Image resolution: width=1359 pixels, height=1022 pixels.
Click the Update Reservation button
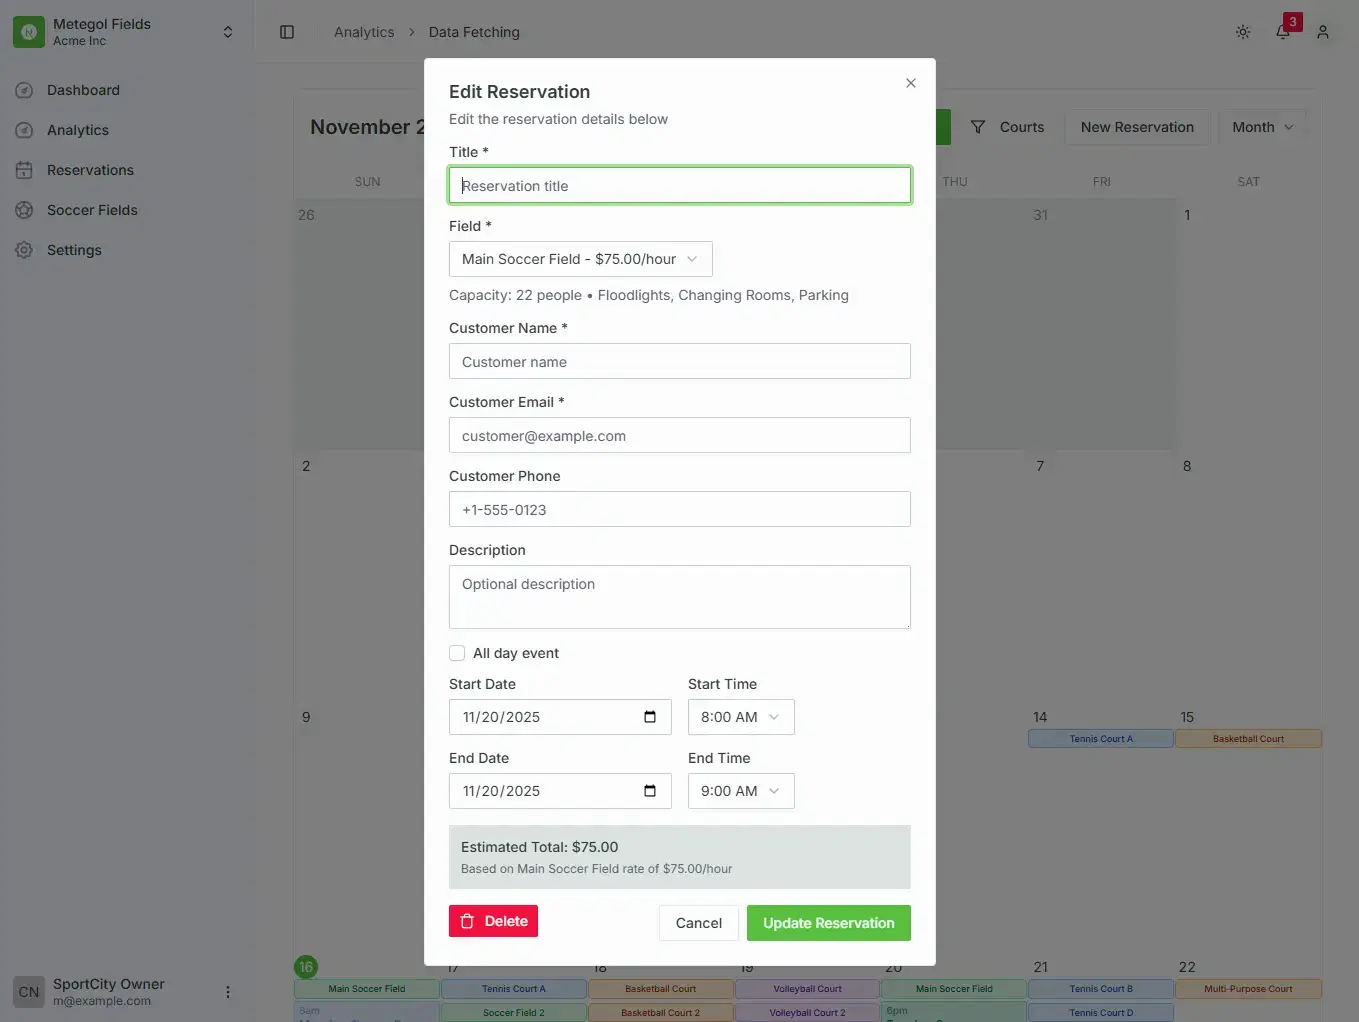pos(828,922)
